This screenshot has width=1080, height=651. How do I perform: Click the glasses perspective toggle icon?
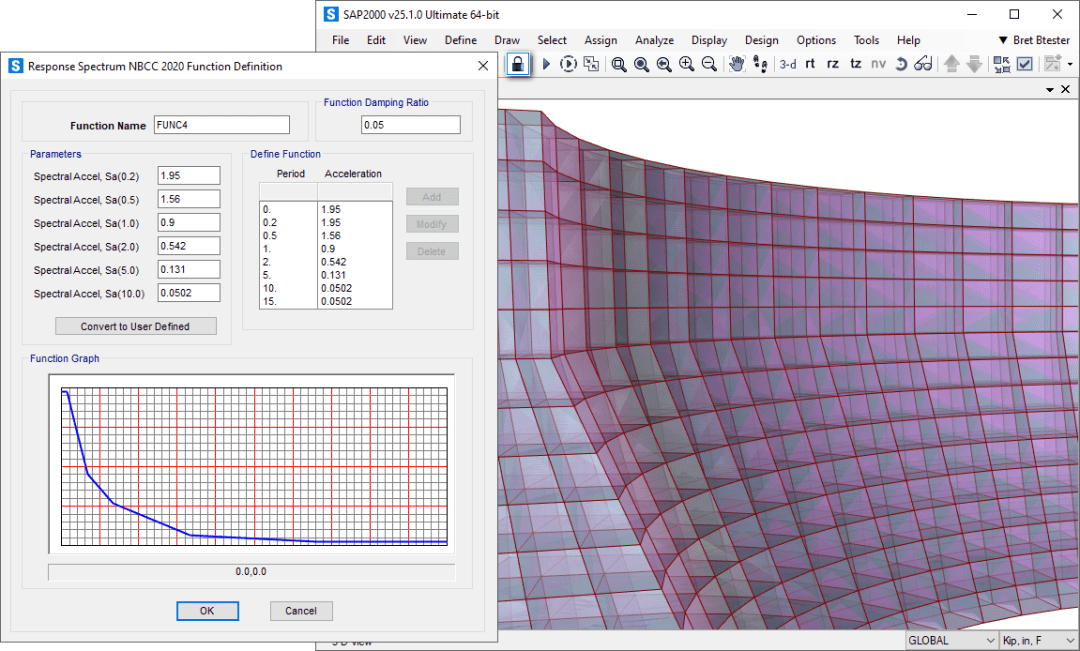[923, 64]
